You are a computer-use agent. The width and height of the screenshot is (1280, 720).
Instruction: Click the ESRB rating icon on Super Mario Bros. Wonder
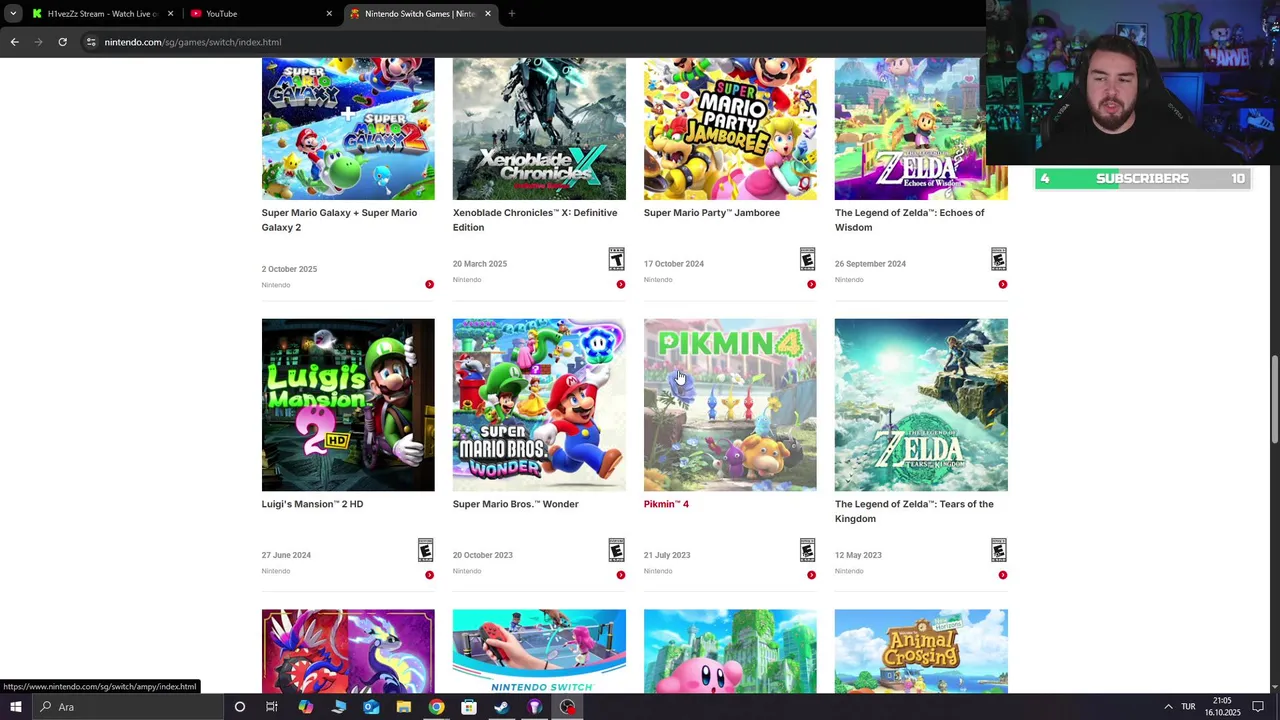[616, 550]
